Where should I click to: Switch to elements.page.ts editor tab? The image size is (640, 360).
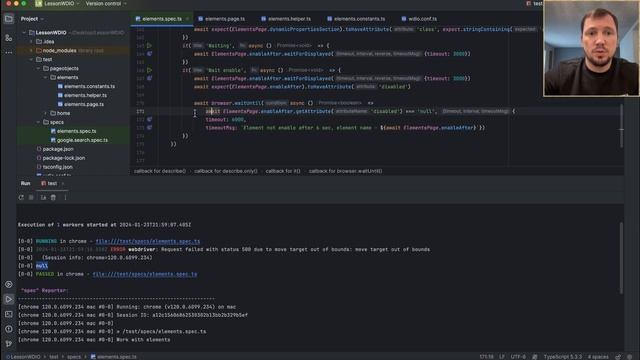[222, 19]
